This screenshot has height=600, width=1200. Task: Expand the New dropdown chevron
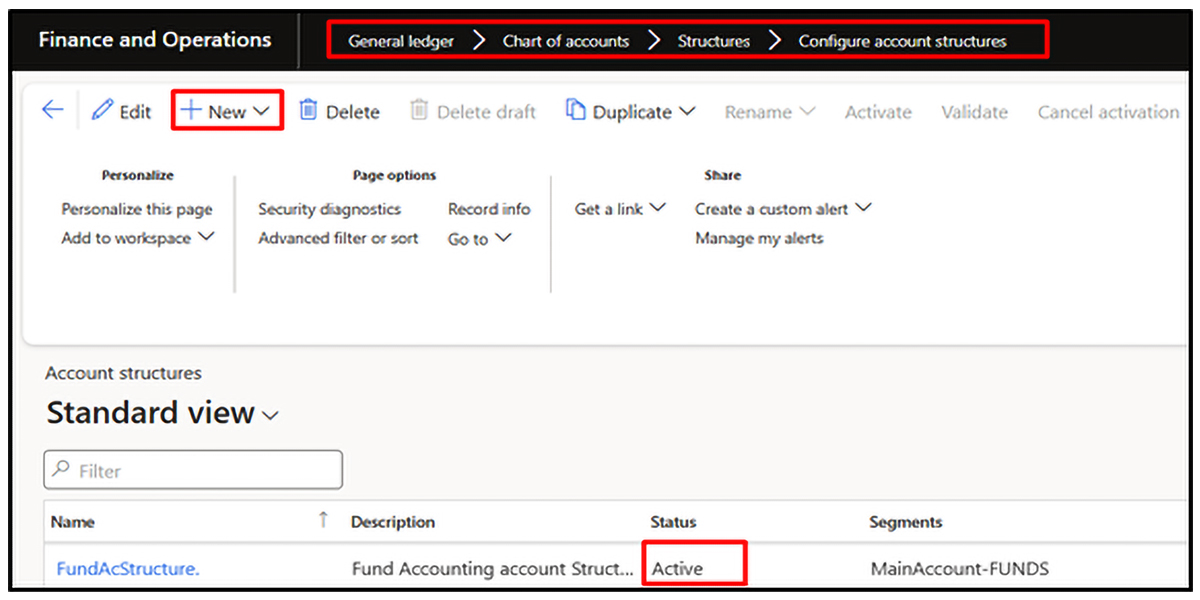point(262,111)
